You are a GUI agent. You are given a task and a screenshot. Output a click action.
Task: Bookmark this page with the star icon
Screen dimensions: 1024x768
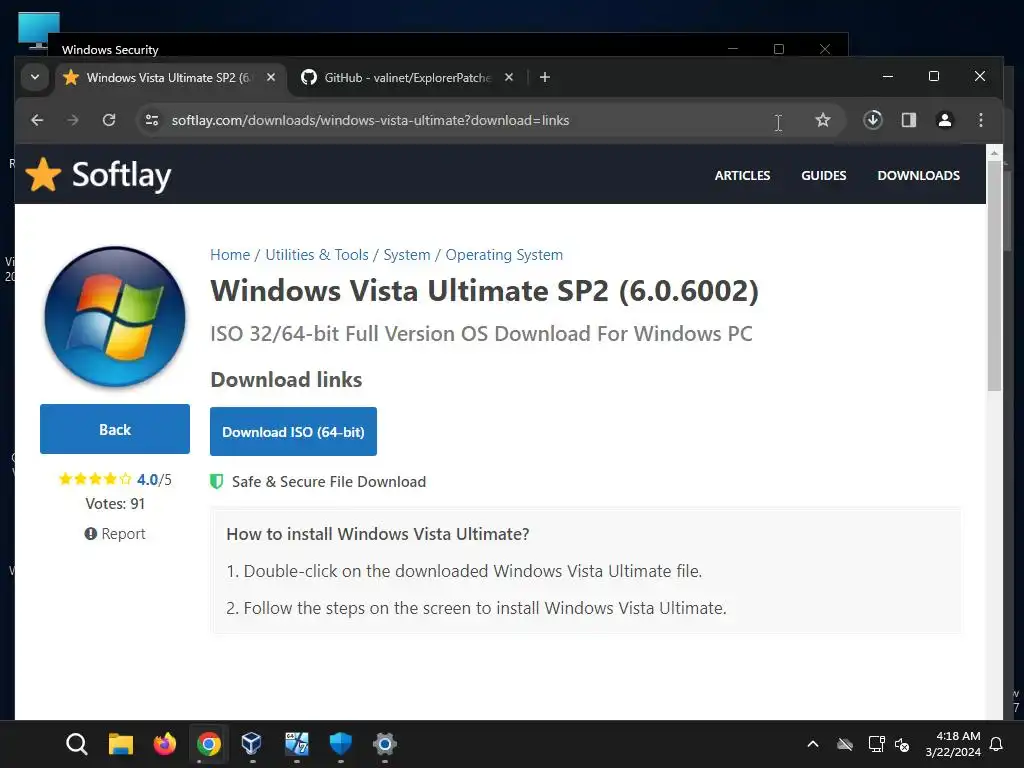point(823,120)
